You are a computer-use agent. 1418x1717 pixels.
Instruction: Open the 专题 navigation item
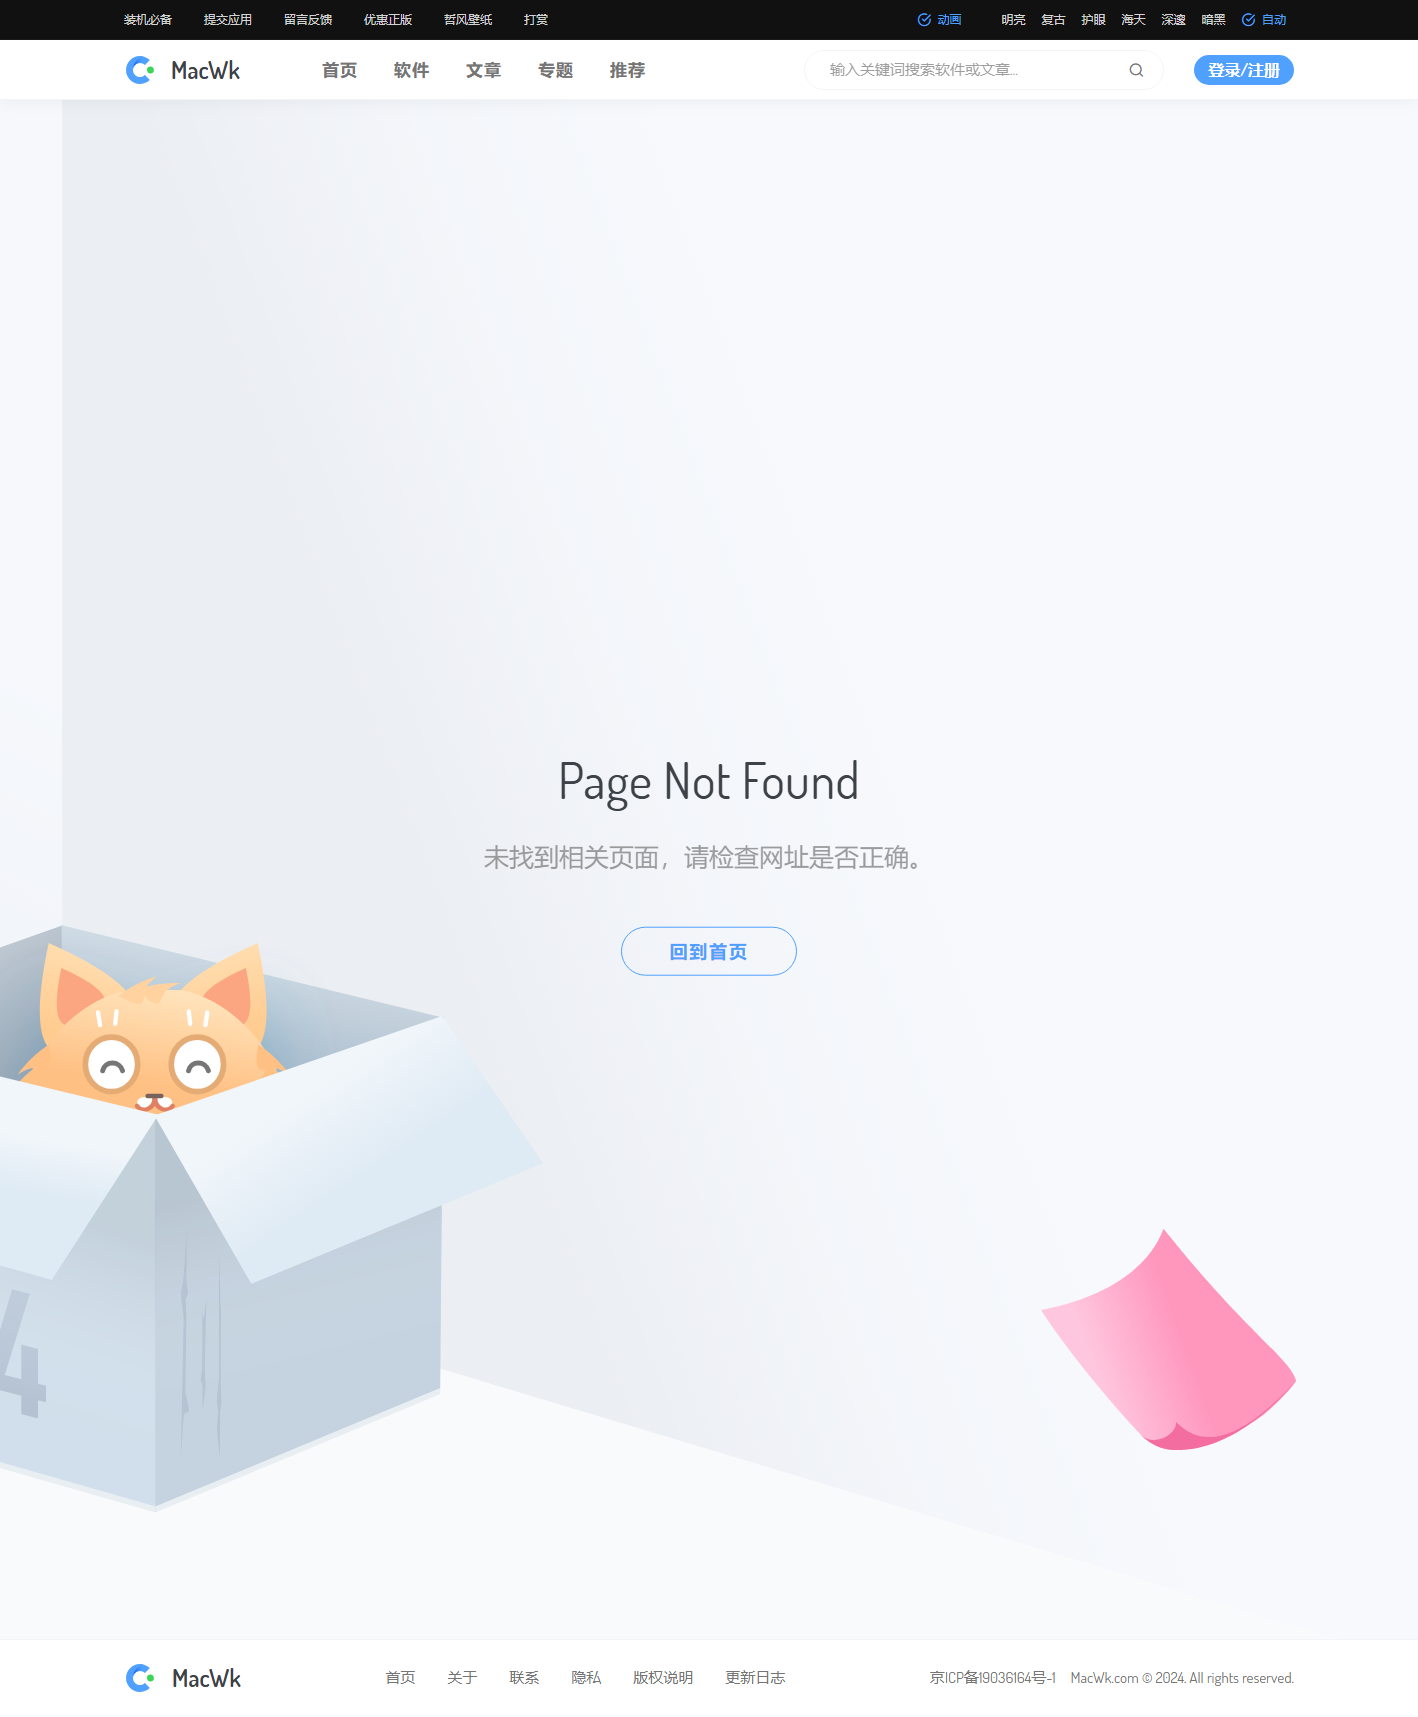555,70
